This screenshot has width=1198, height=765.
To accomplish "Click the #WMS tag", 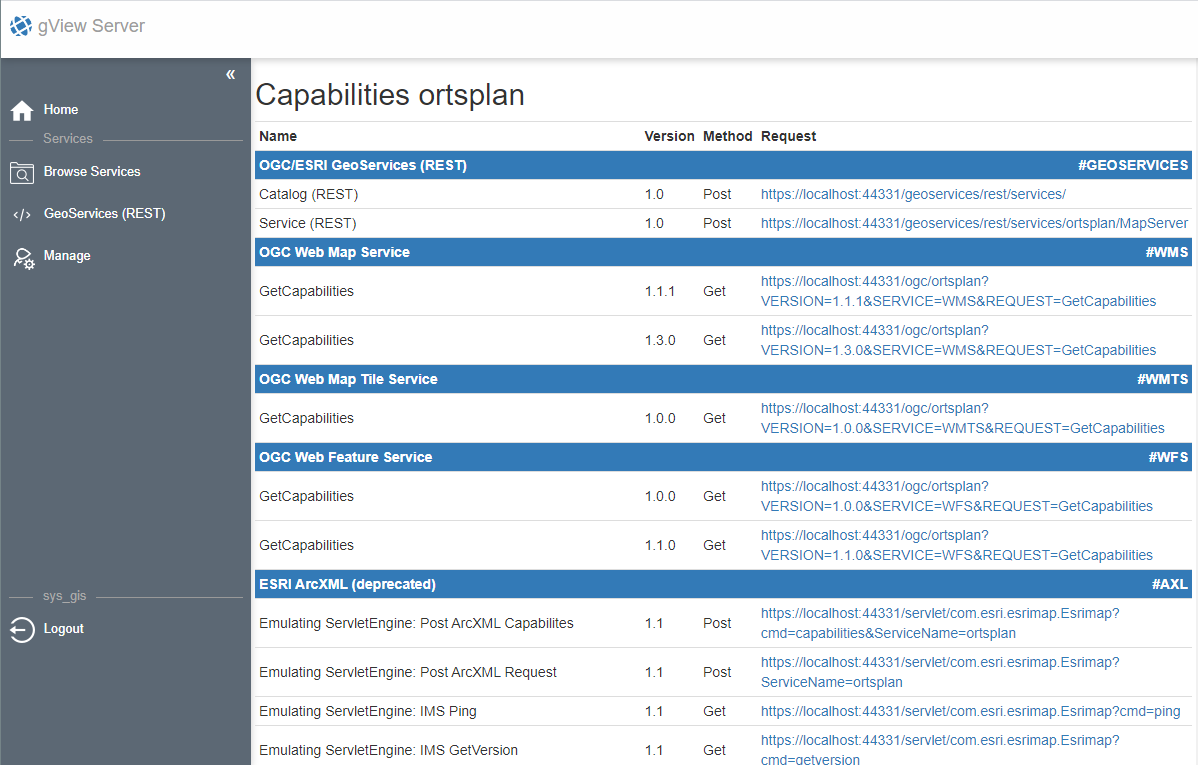I will (1167, 252).
